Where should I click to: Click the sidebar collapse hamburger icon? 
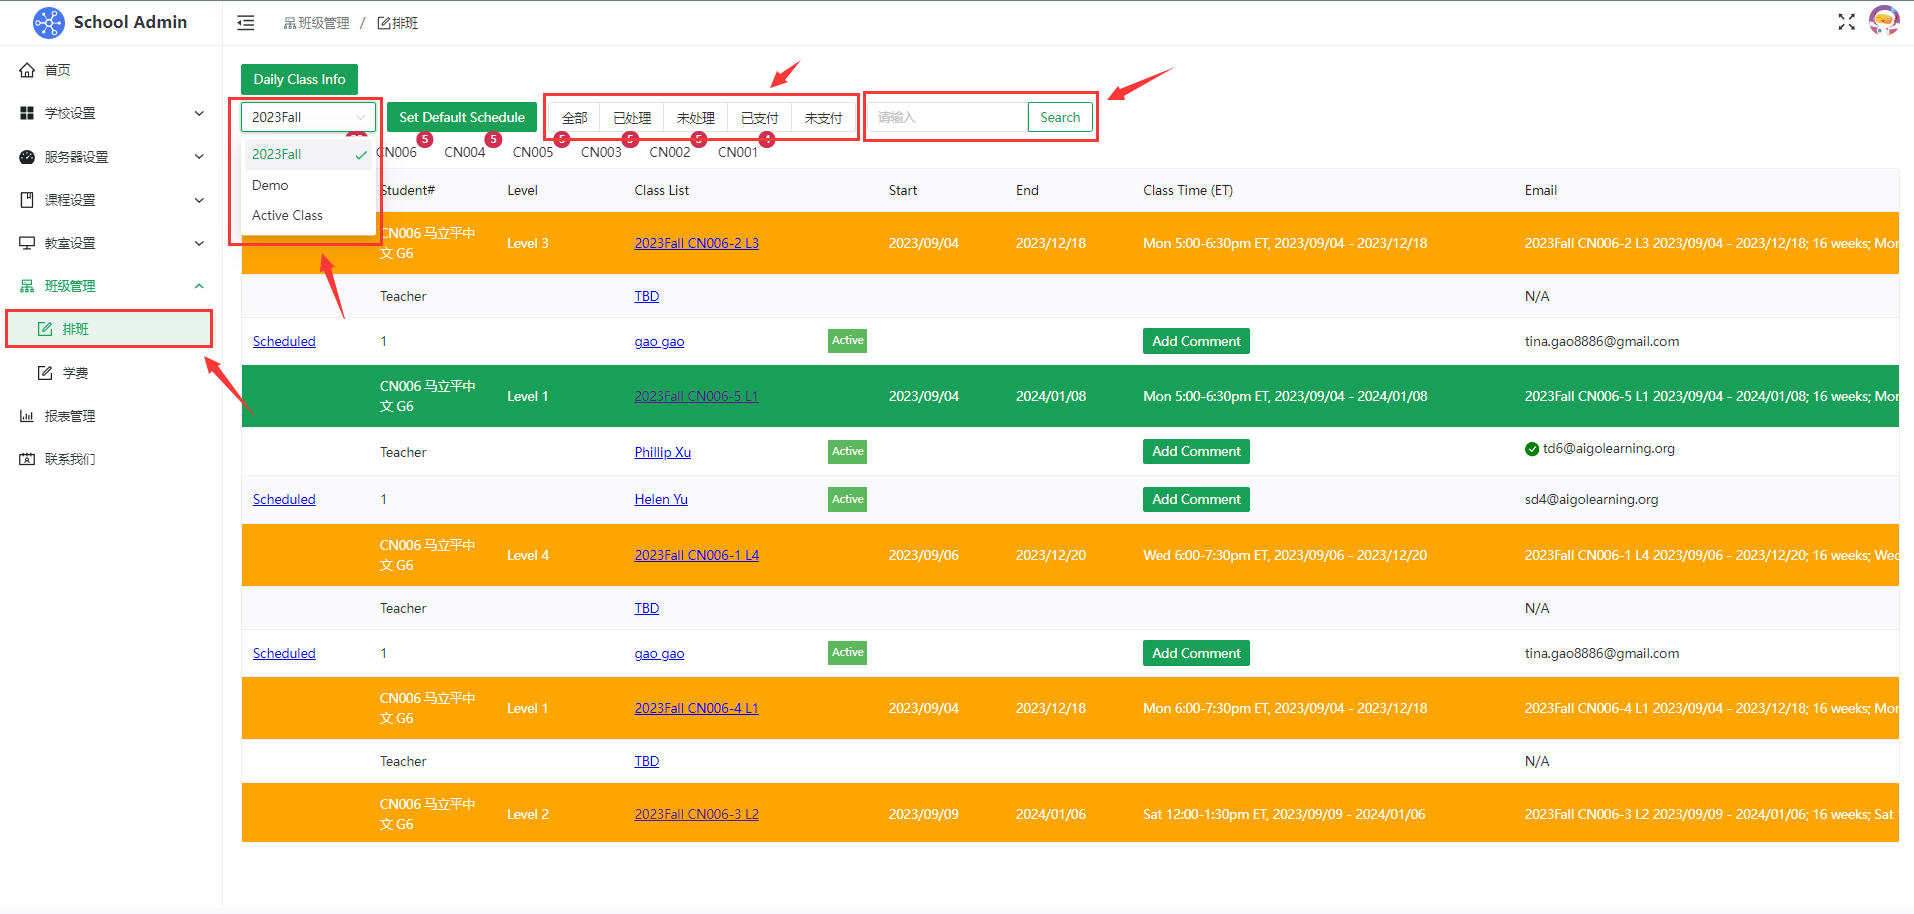[x=246, y=23]
